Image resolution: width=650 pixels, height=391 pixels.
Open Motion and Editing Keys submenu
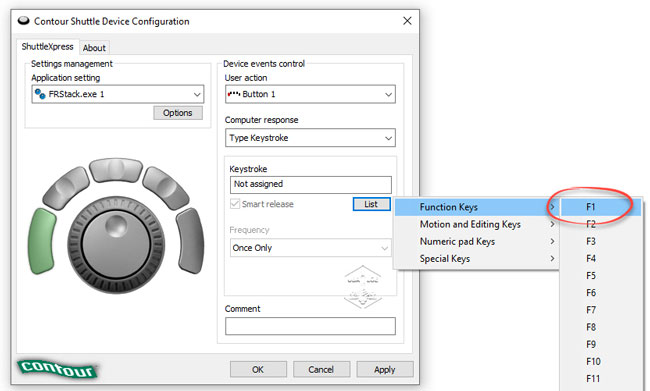(477, 224)
